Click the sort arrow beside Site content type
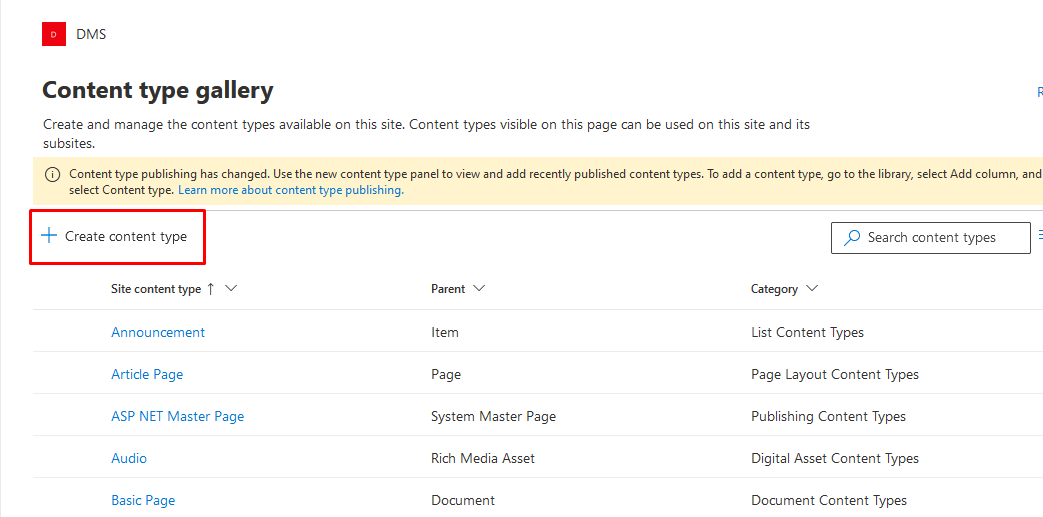Viewport: 1043px width, 517px height. (210, 289)
